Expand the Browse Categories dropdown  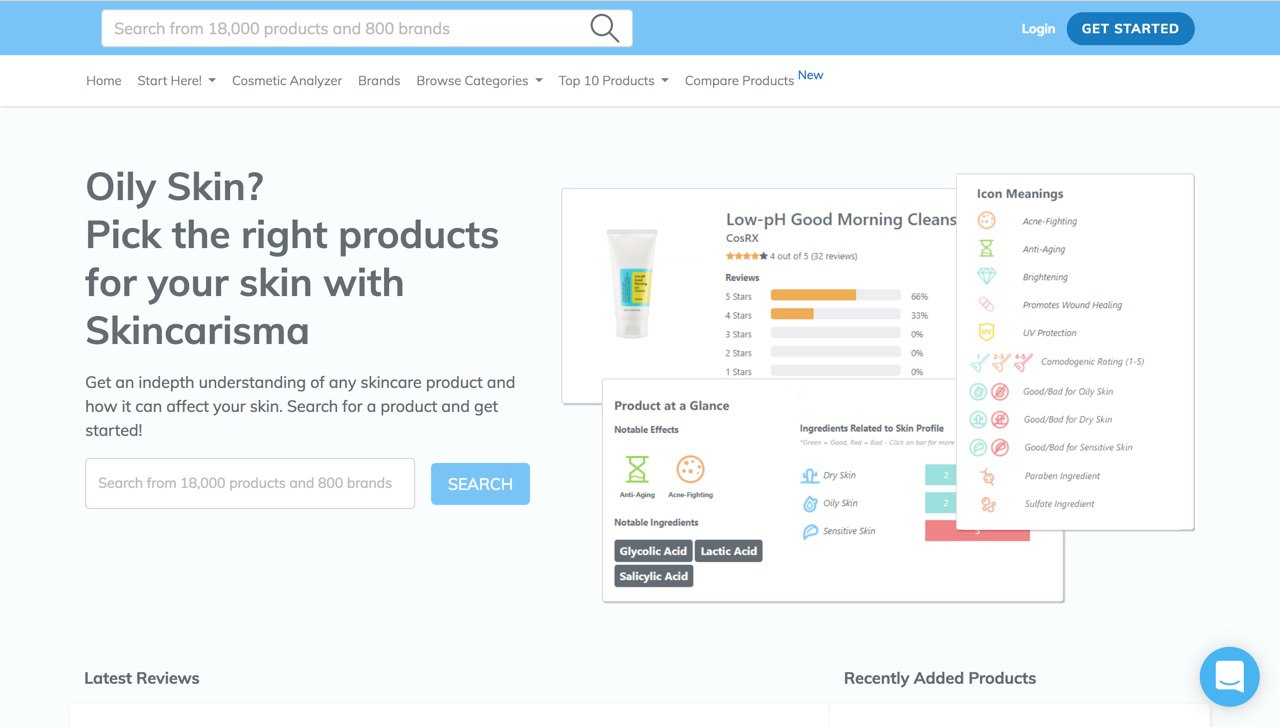coord(479,81)
